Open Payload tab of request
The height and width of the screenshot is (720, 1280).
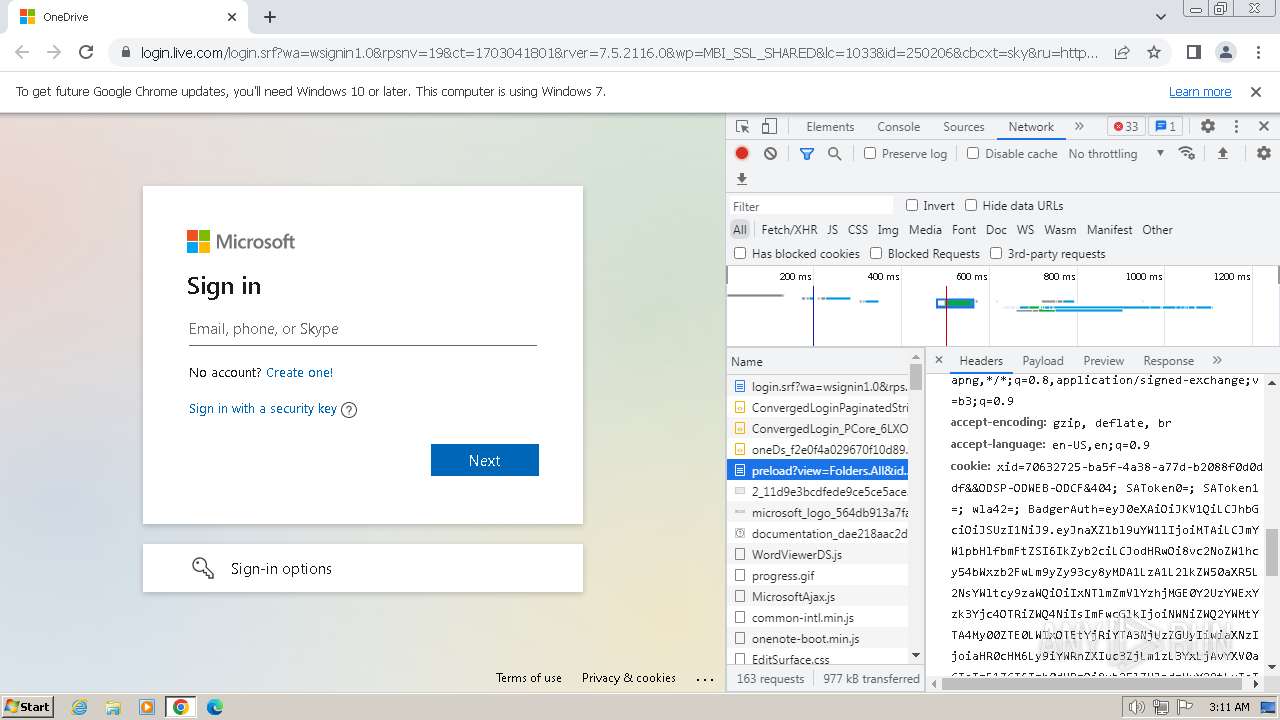pos(1043,360)
